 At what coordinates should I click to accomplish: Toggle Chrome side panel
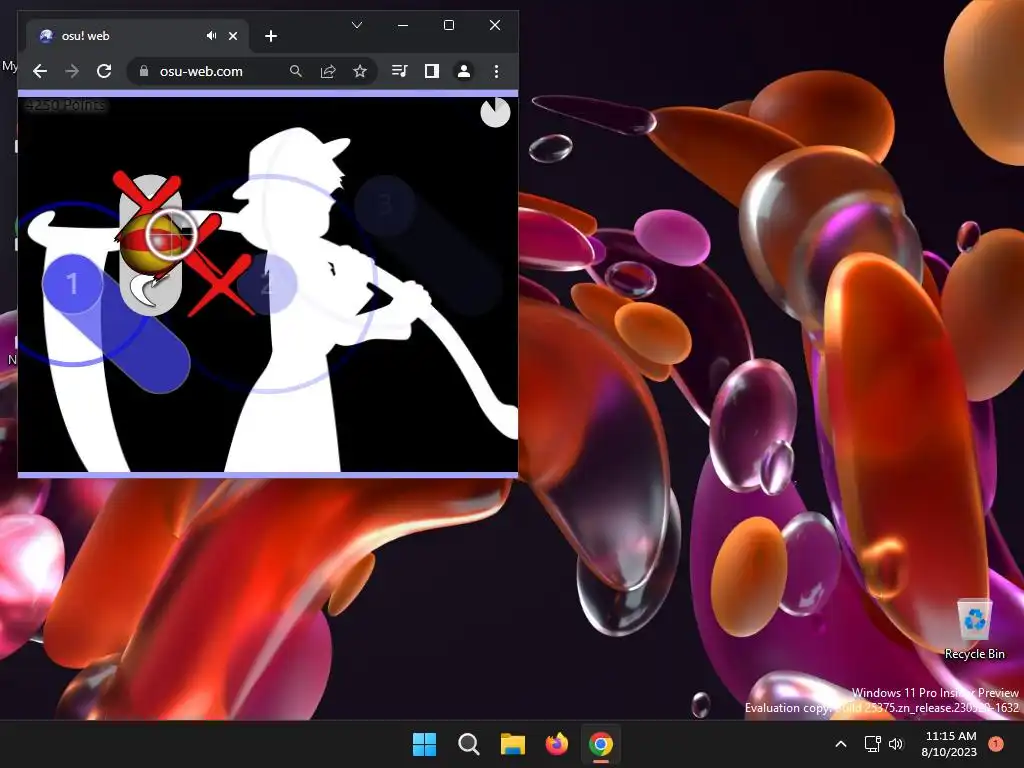coord(432,71)
